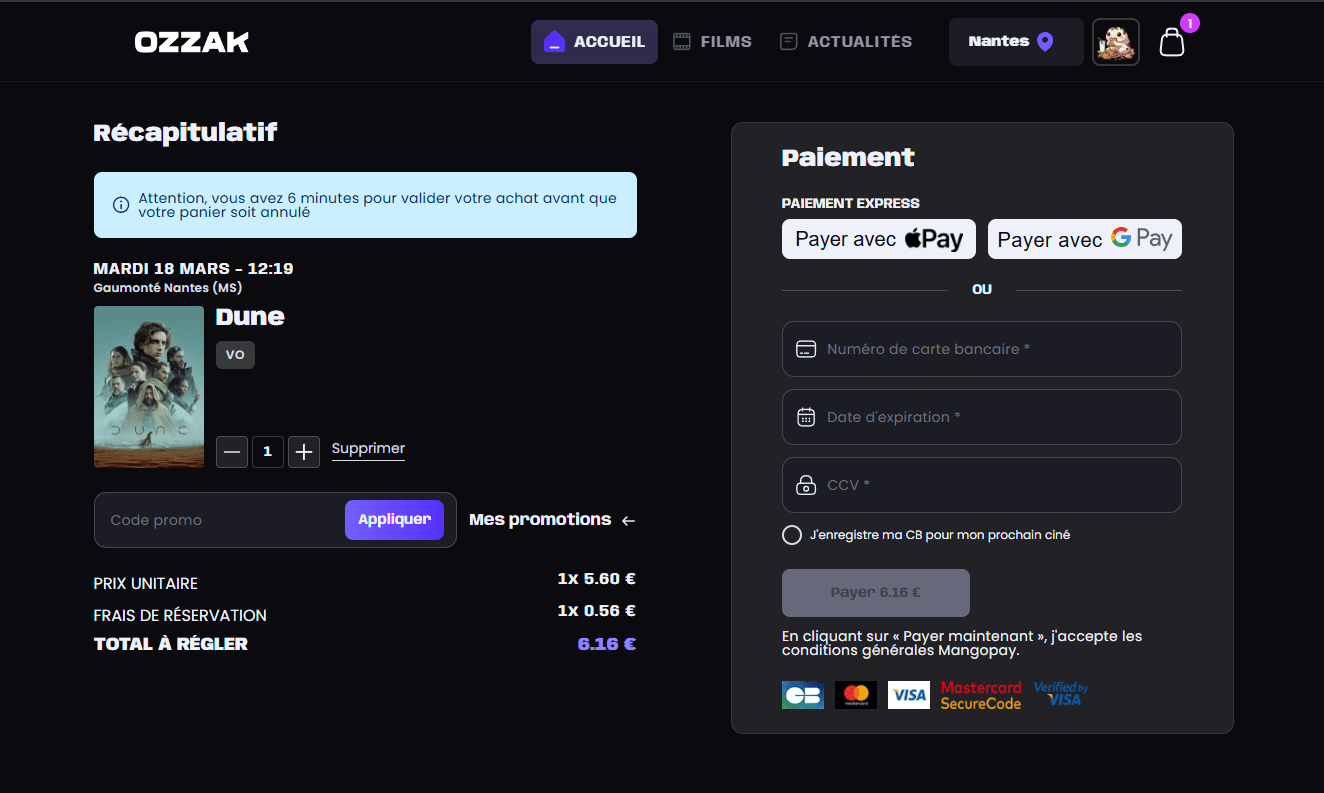Go to the Accueil tab
The height and width of the screenshot is (793, 1324).
(594, 42)
